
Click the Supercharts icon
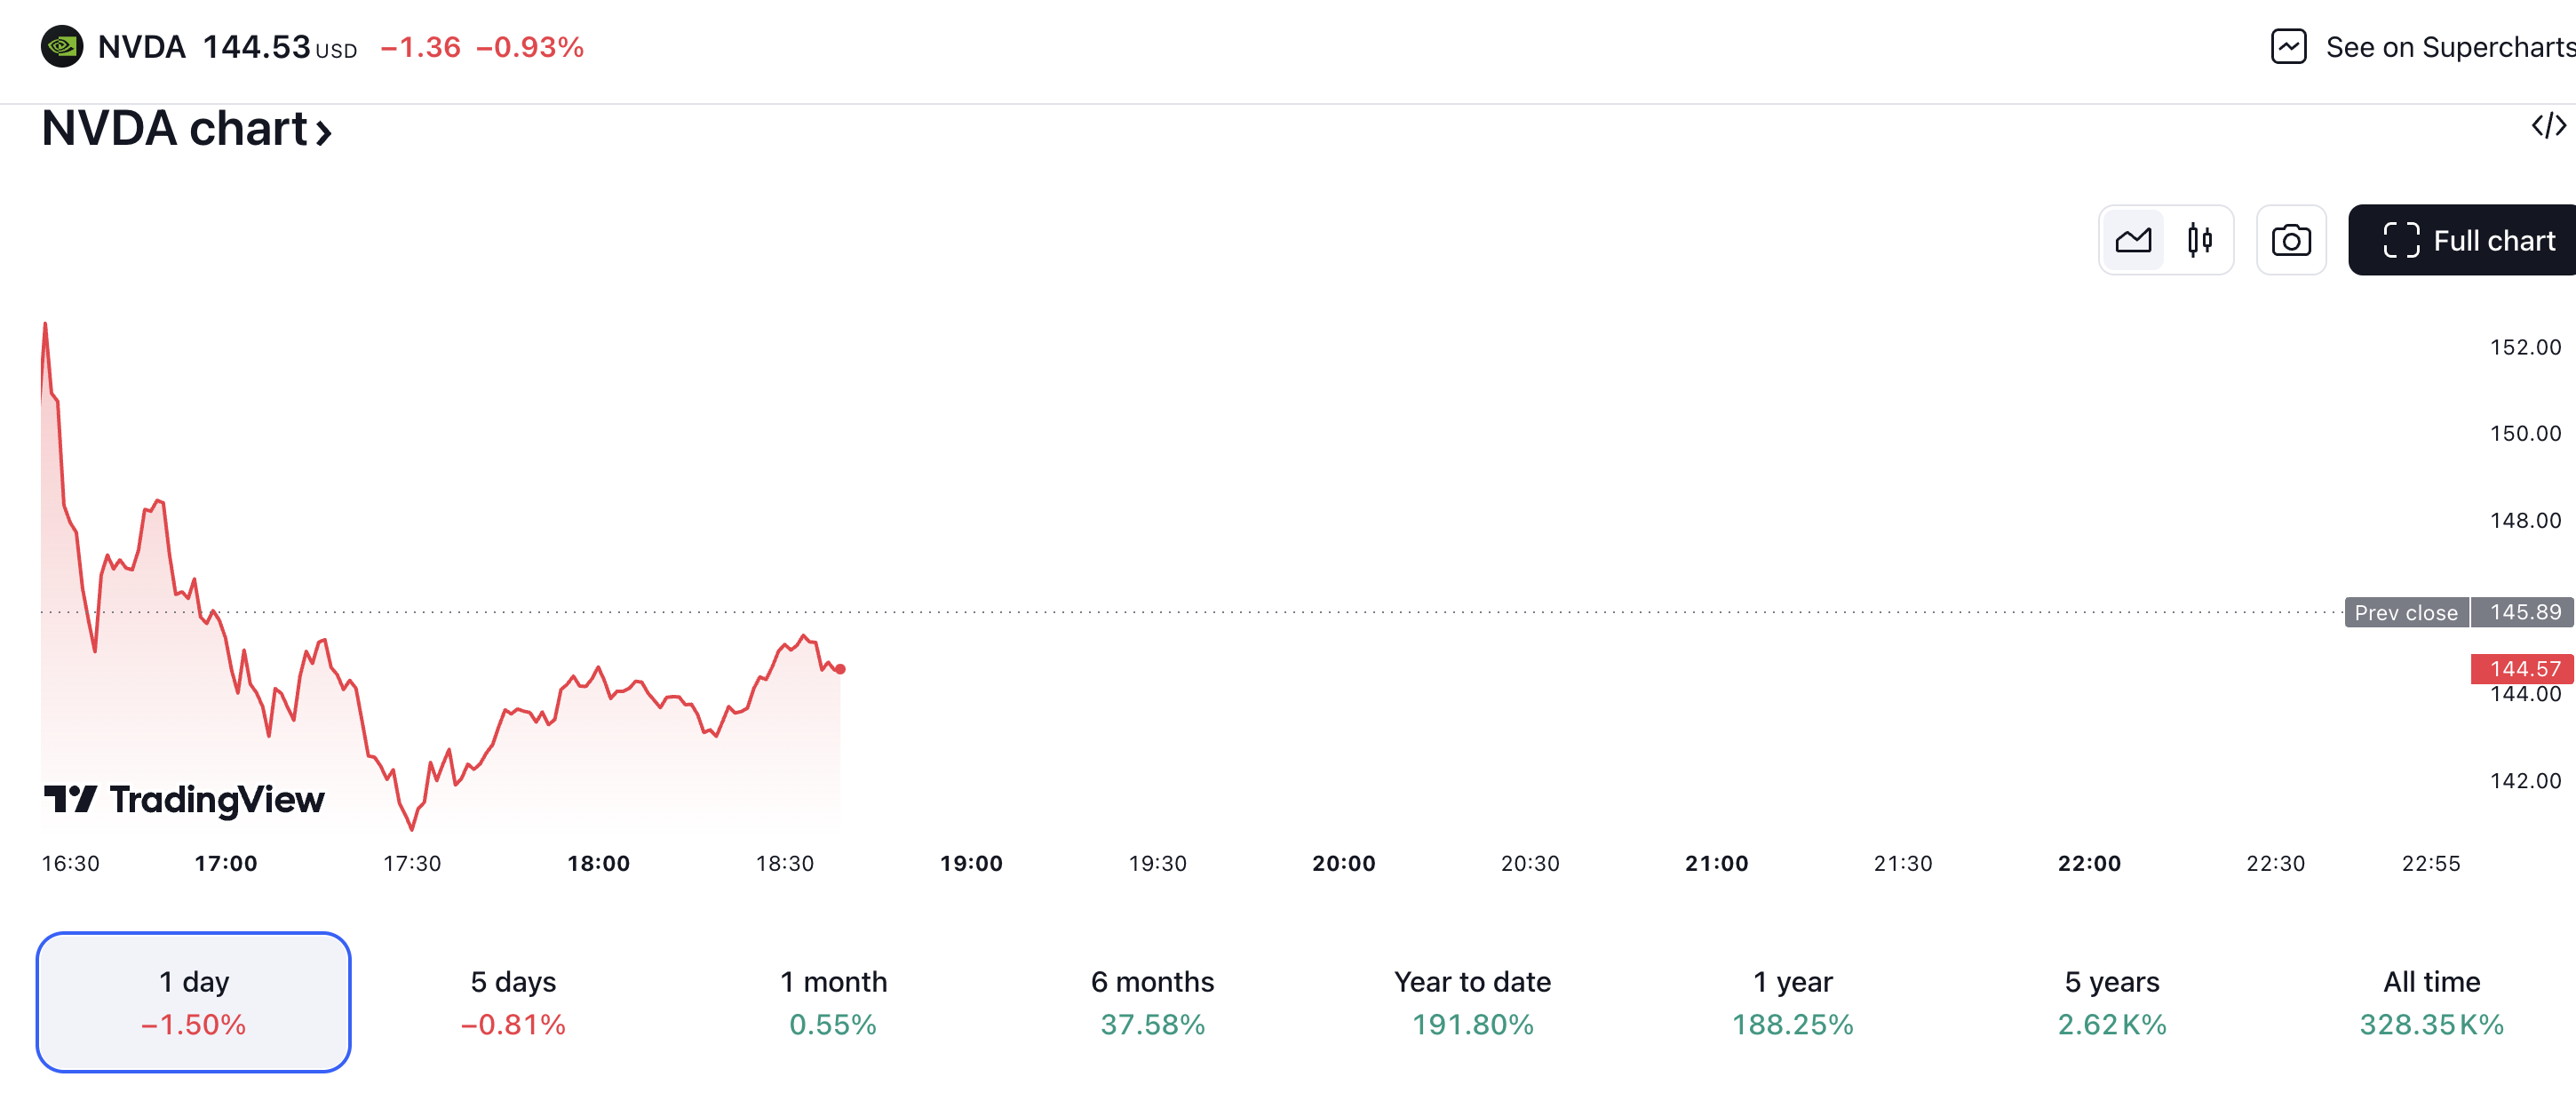pyautogui.click(x=2288, y=47)
